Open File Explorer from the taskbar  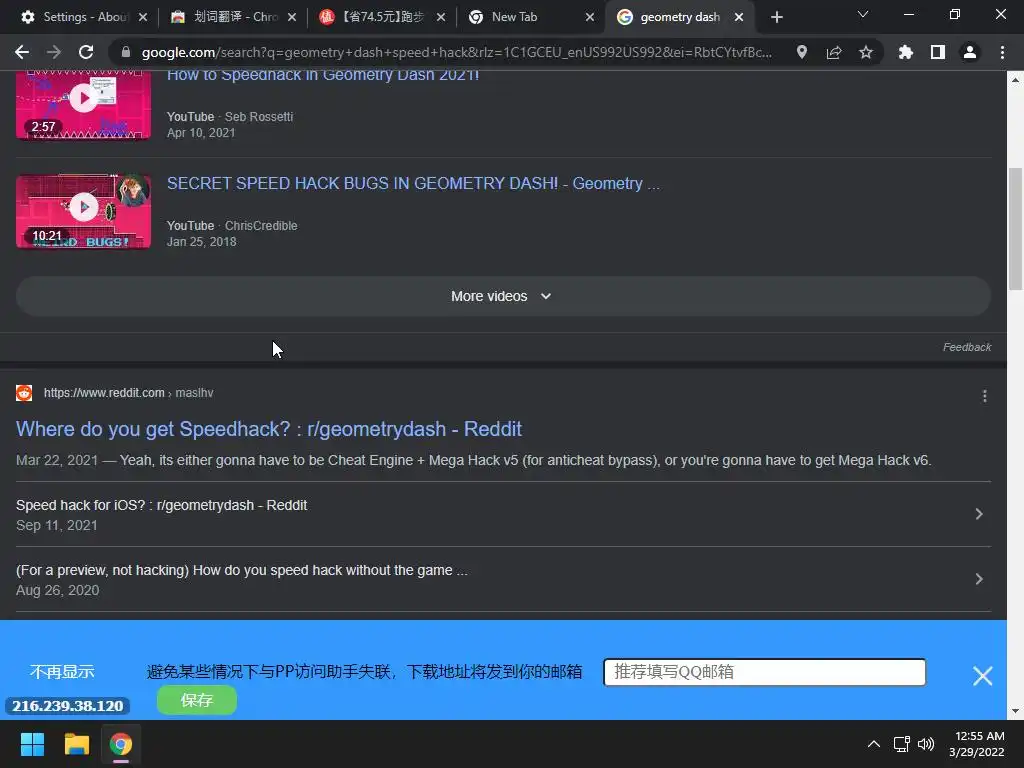point(76,744)
